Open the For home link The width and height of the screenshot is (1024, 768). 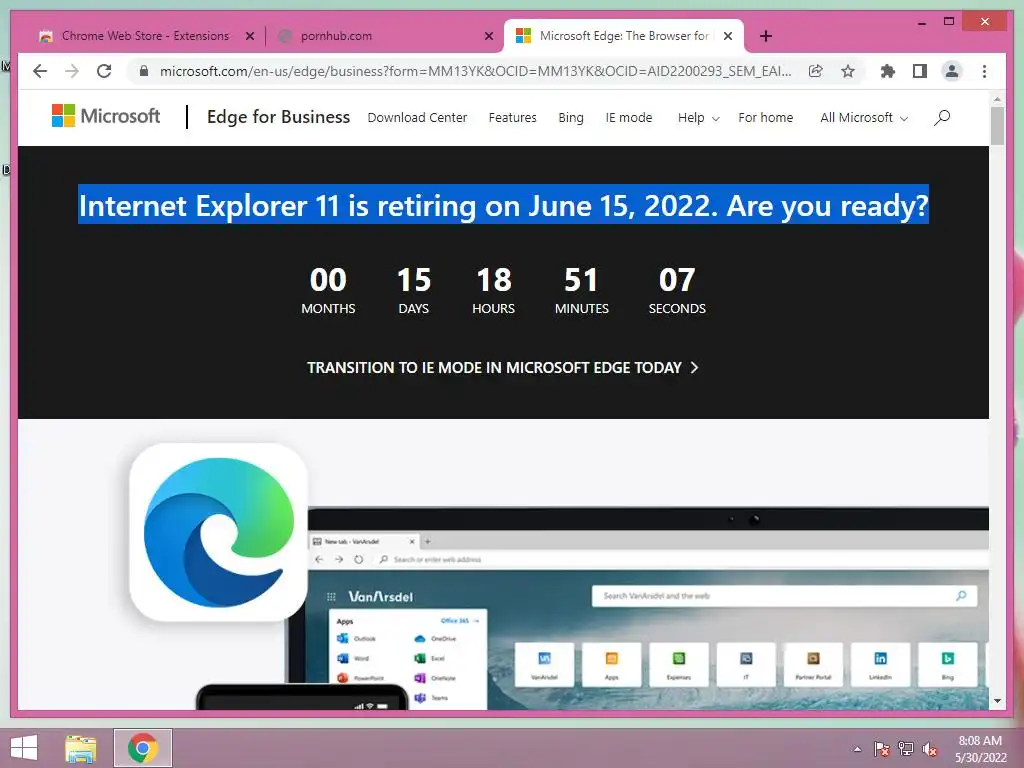click(765, 118)
